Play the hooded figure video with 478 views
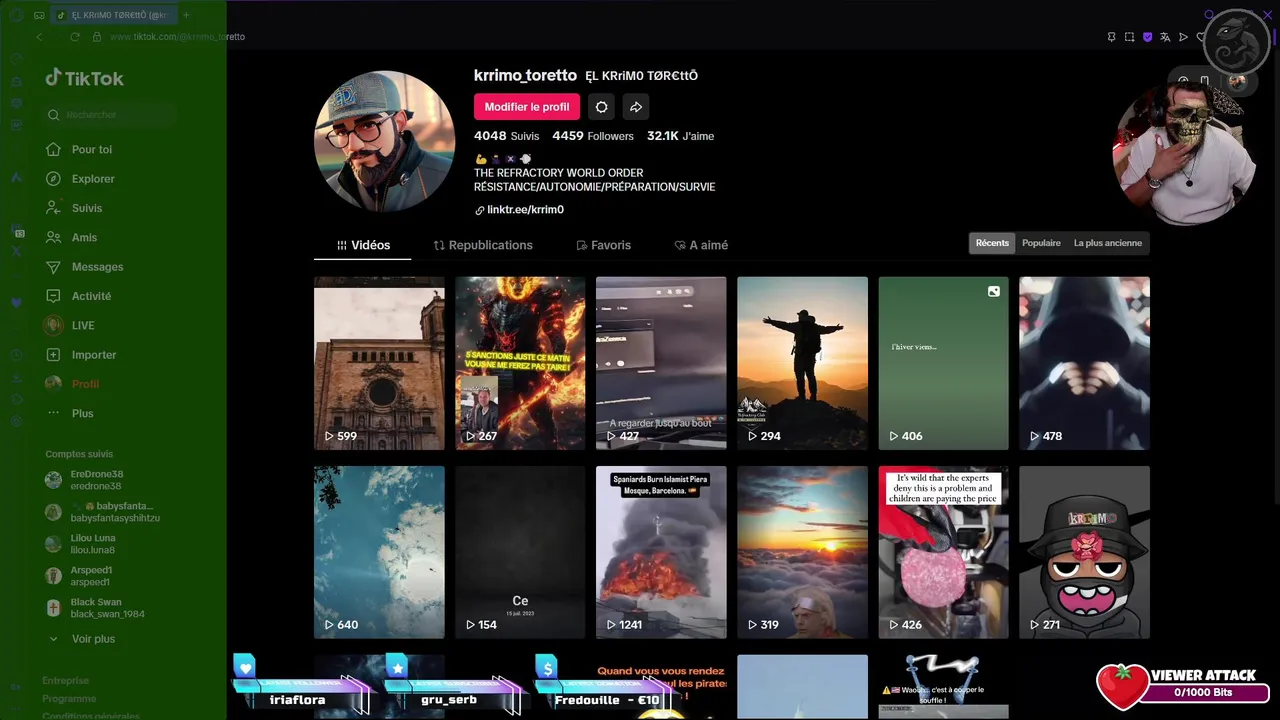1280x720 pixels. 1084,363
